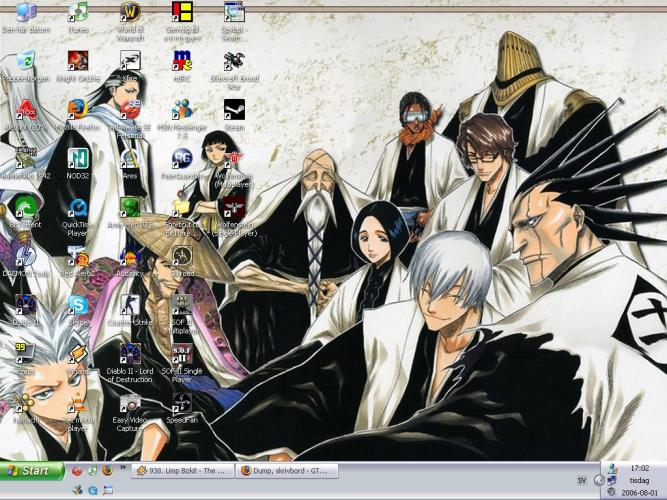Launch Ad-Aware SE Personal desktop shortcut

coord(130,119)
